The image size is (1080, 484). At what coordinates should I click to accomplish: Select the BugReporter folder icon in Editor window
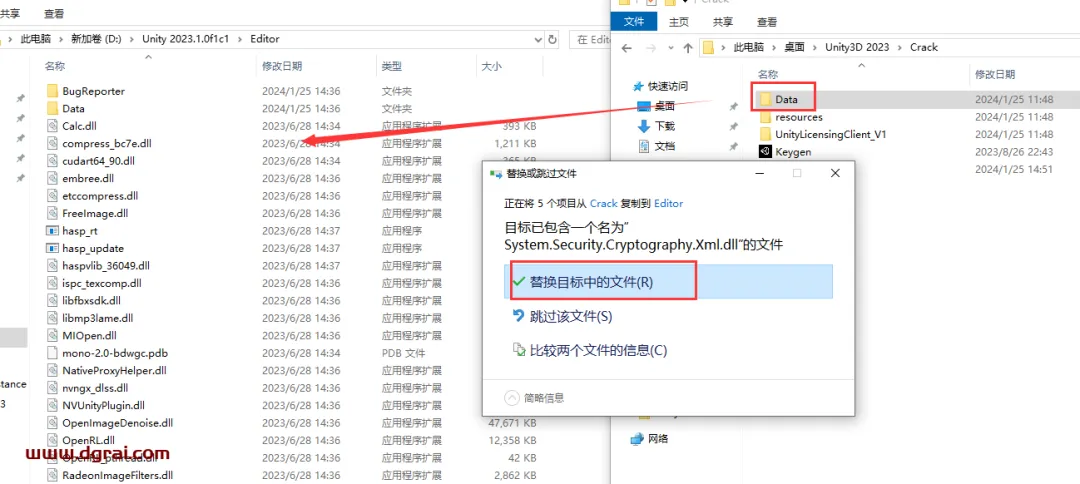[53, 91]
